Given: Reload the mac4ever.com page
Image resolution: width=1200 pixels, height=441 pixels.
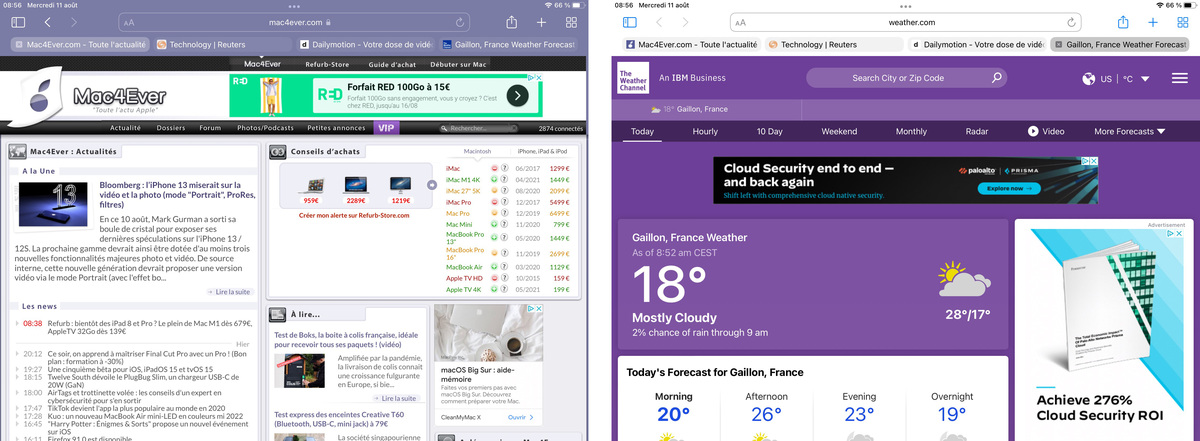Looking at the screenshot, I should [460, 22].
